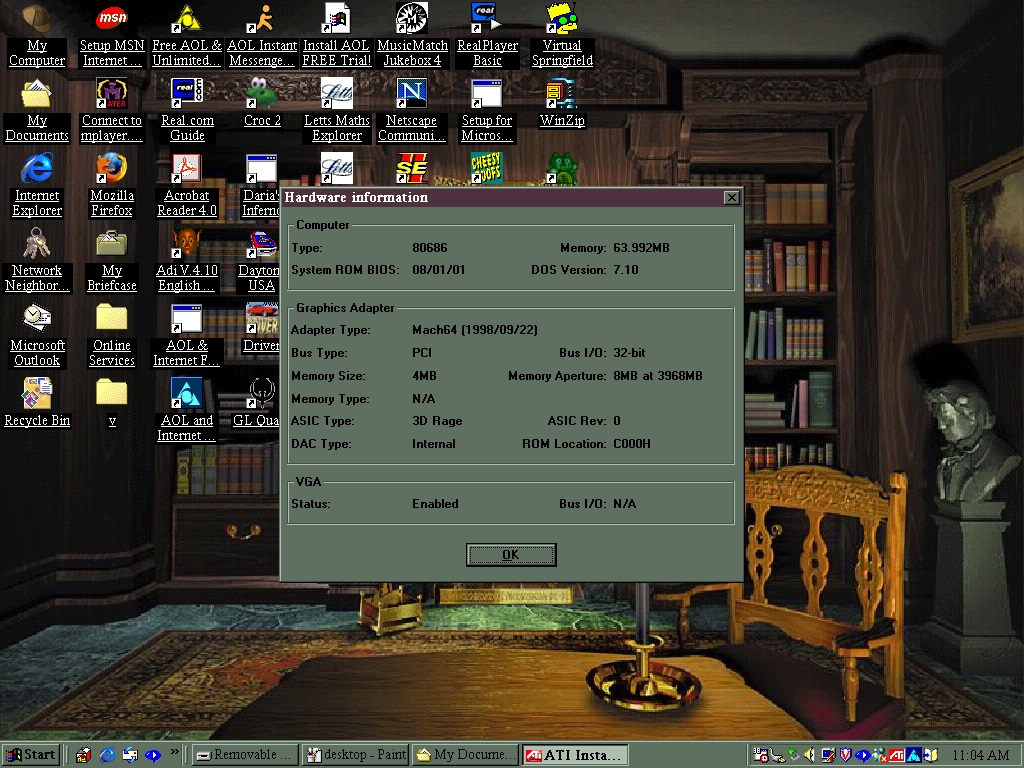Select the My Briefcase icon
This screenshot has height=768, width=1024.
(112, 243)
